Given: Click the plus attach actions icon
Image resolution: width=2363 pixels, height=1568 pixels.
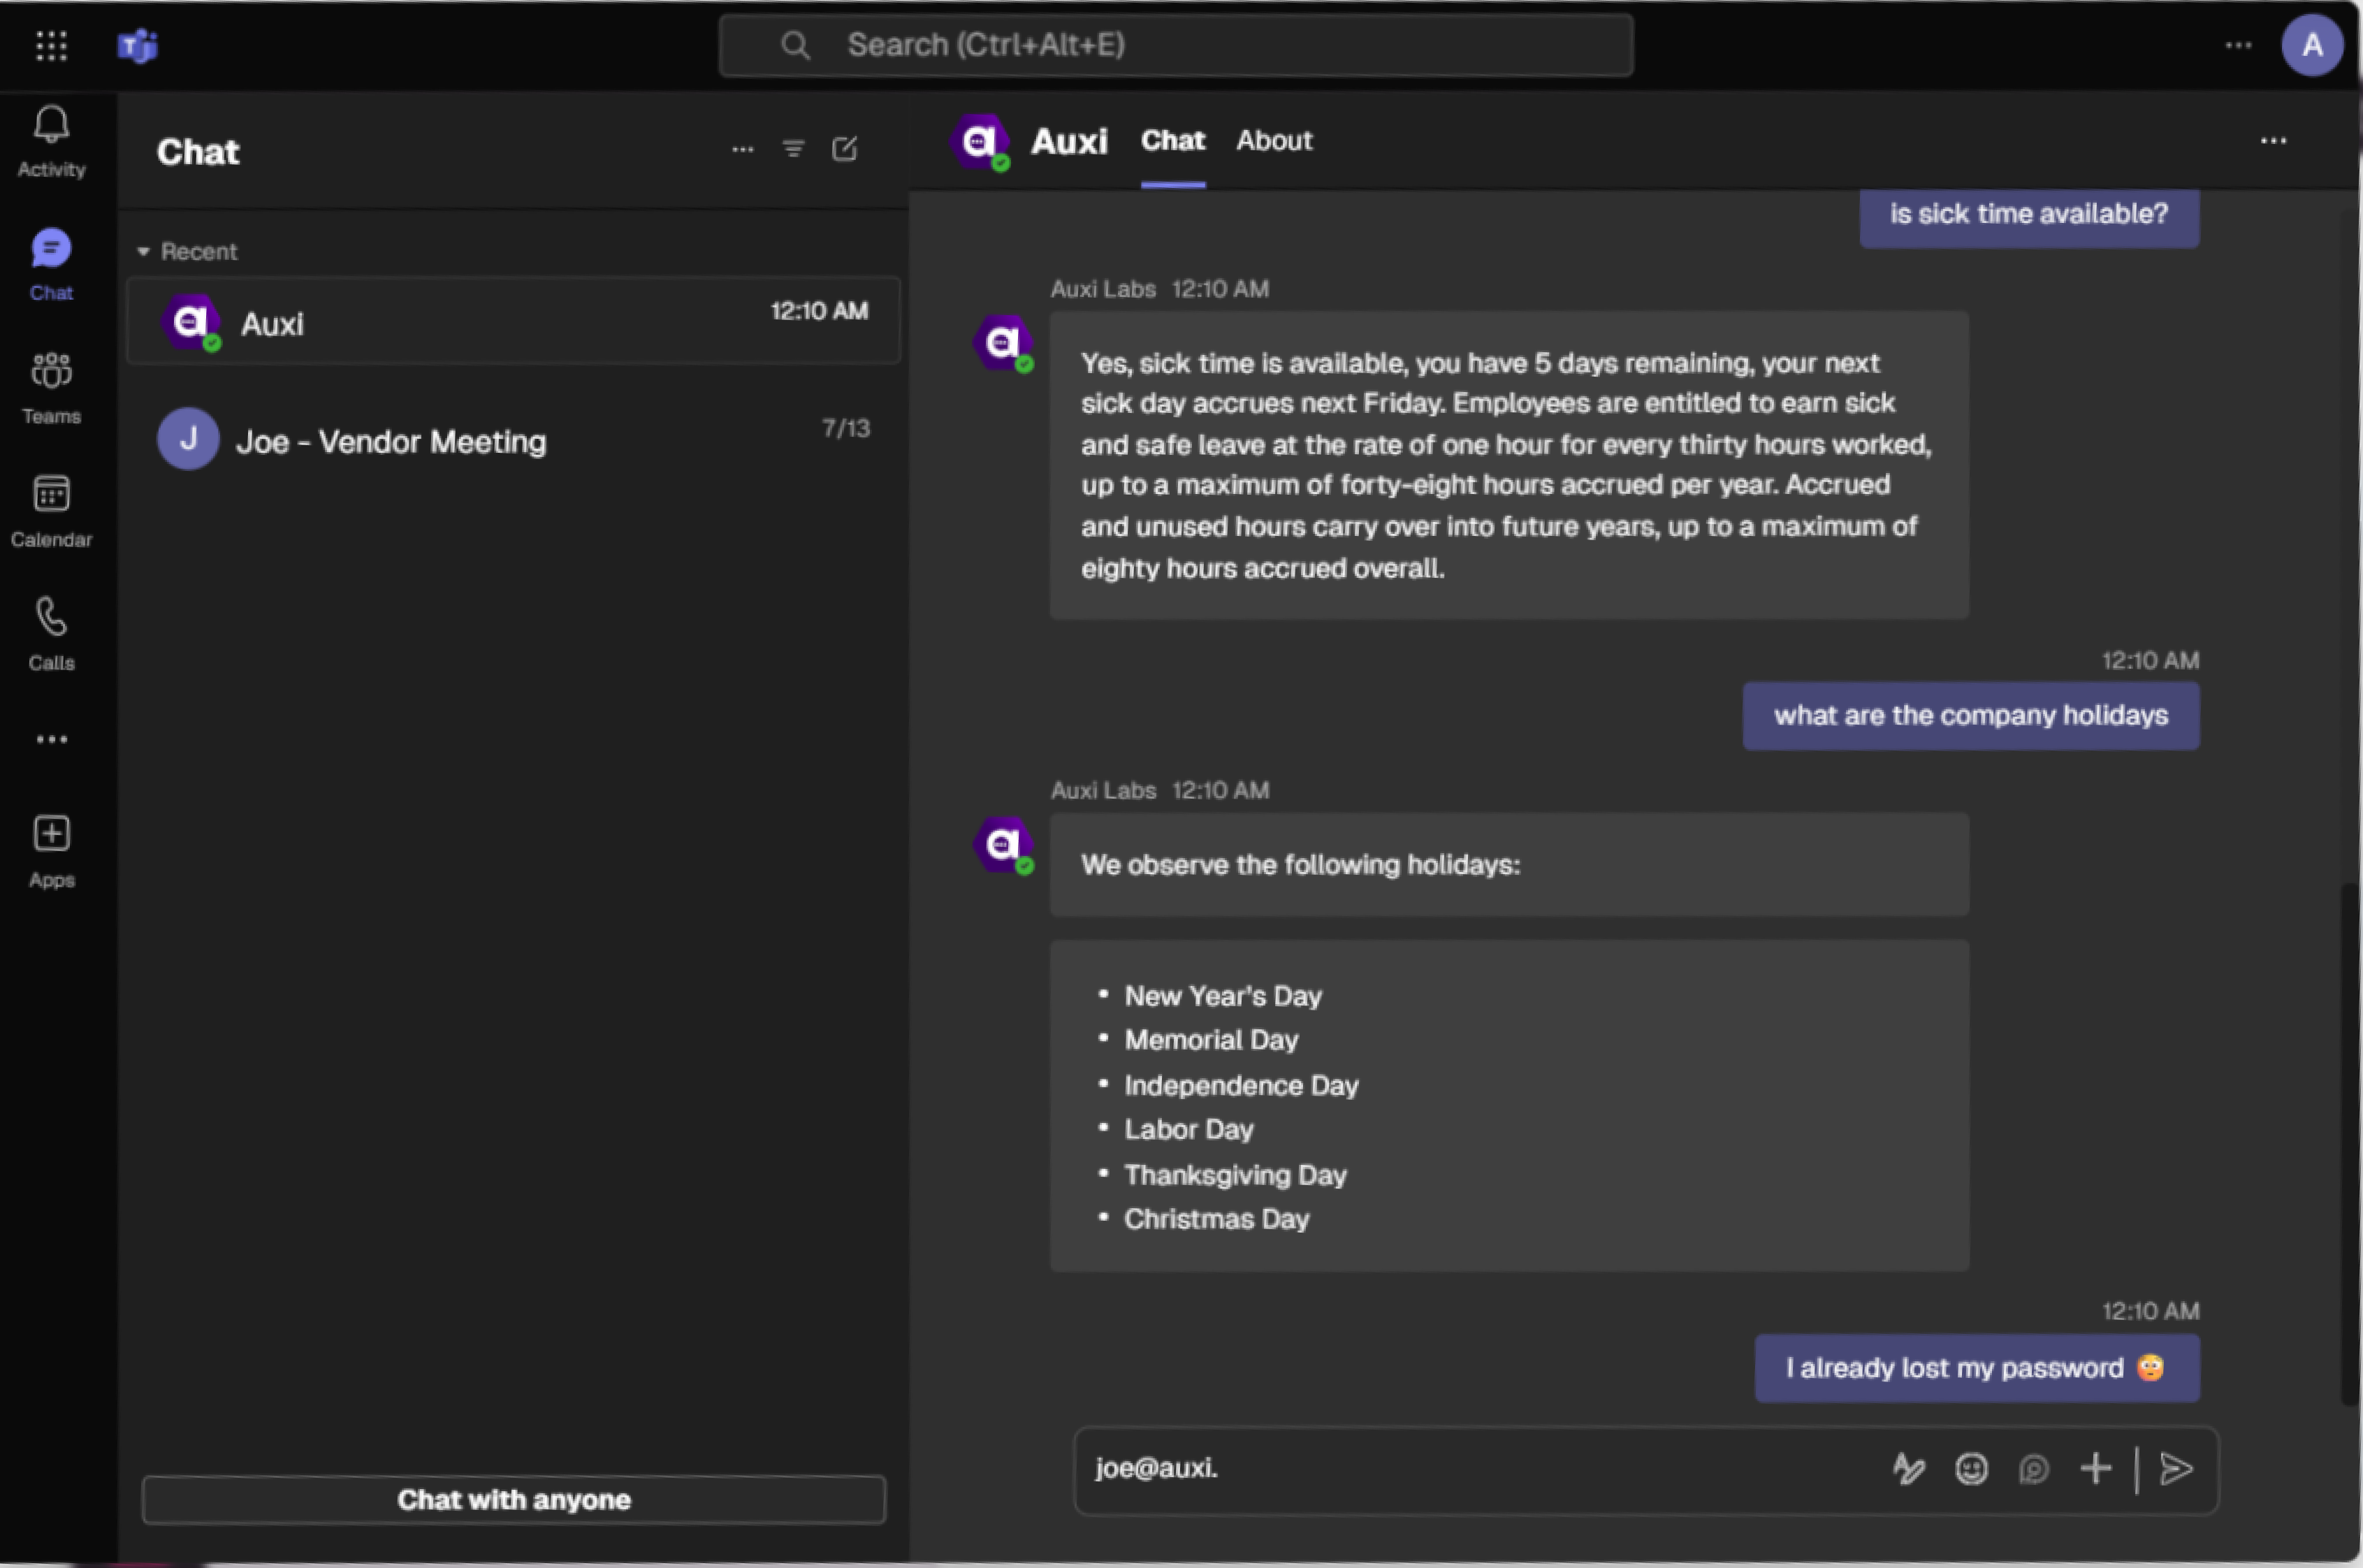Looking at the screenshot, I should tap(2095, 1469).
